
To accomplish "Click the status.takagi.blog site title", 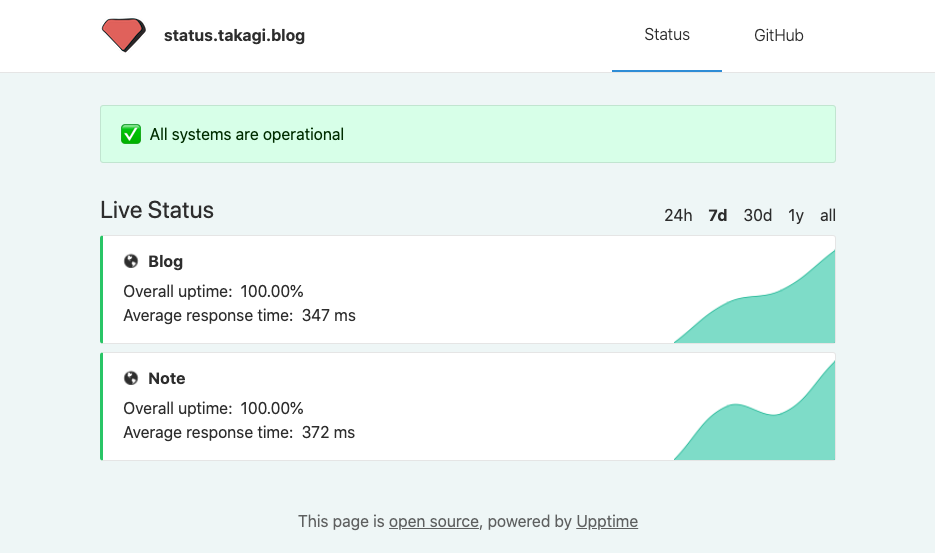I will pos(234,36).
